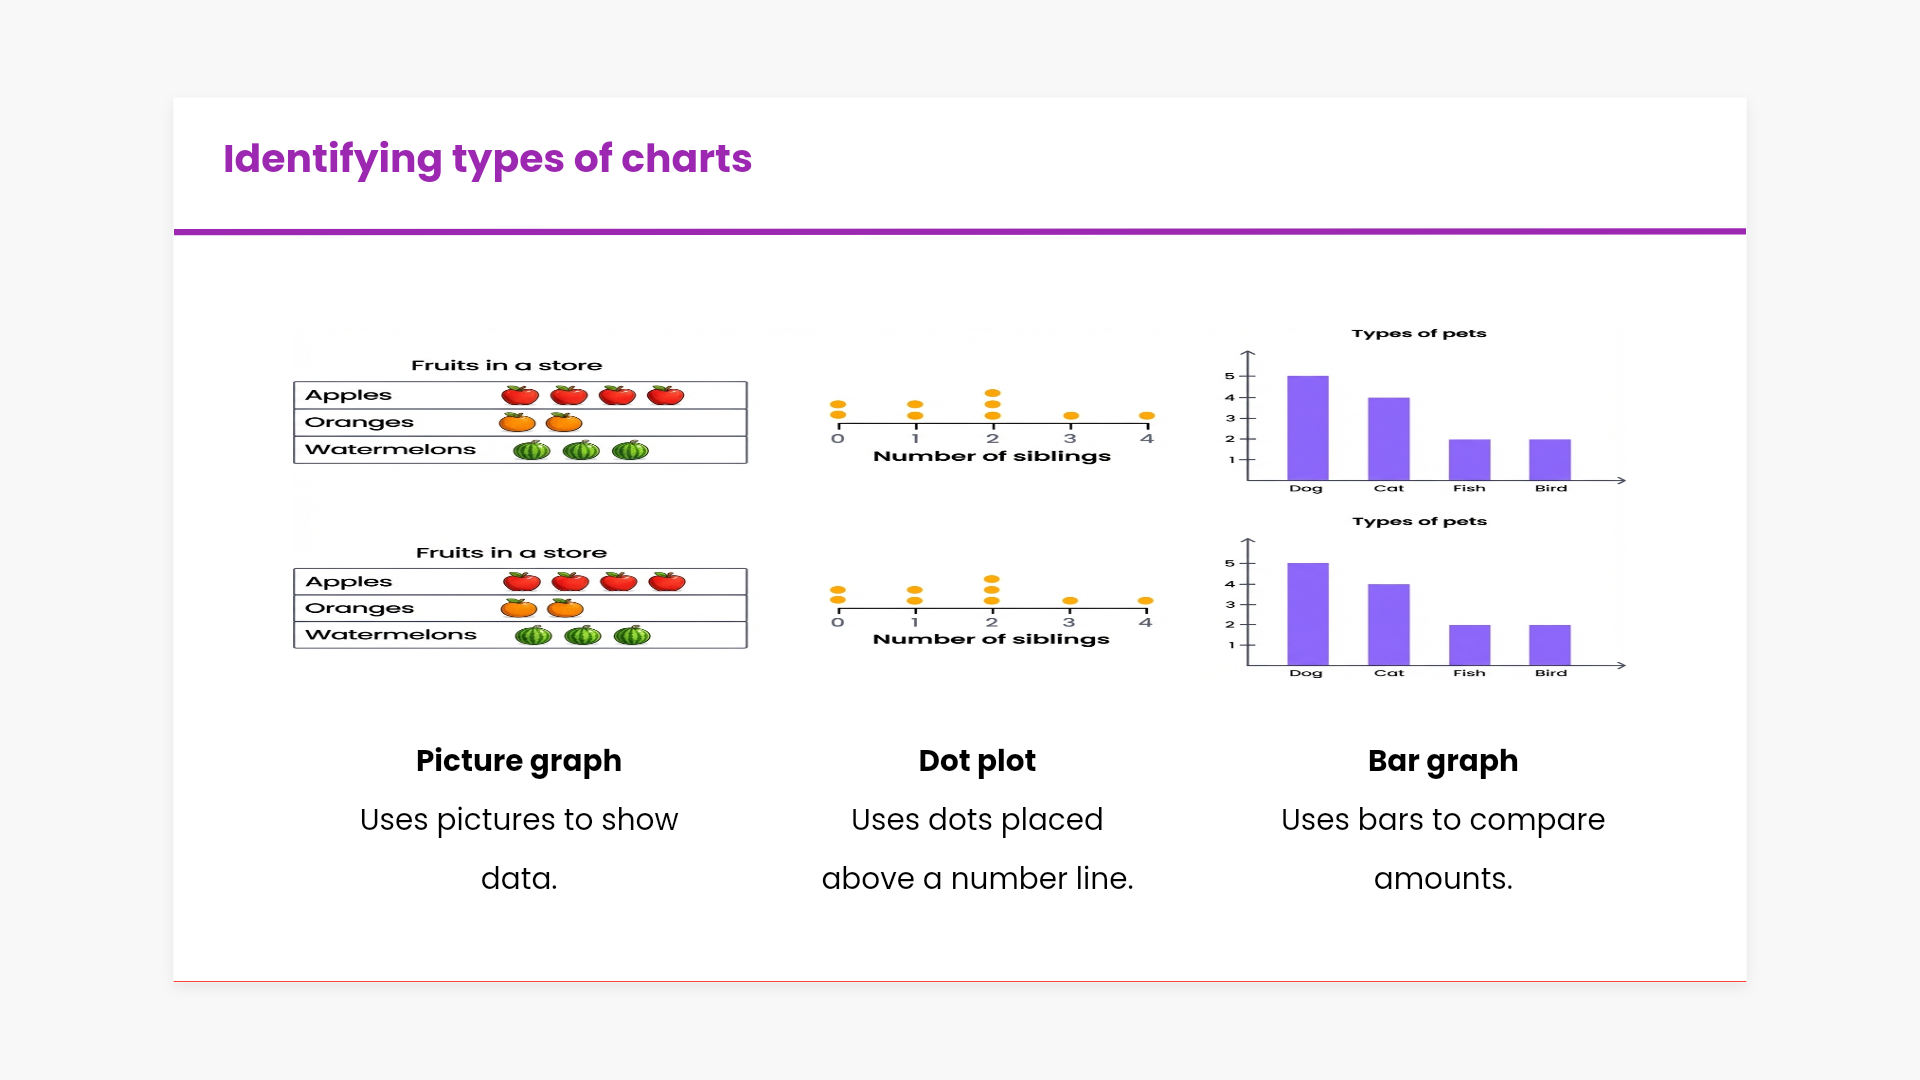This screenshot has width=1920, height=1080.
Task: Click the dot above 4 in the lower dot plot
Action: (x=1146, y=601)
